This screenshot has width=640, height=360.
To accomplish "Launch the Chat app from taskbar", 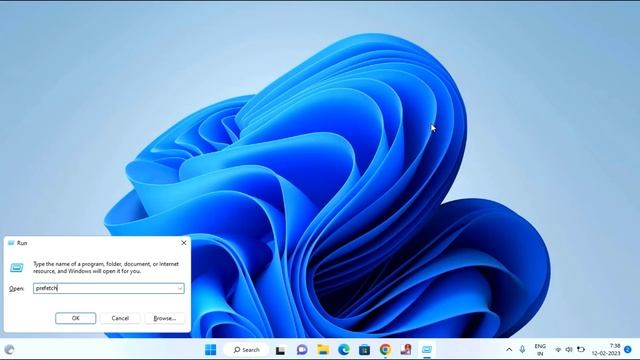I will [x=302, y=349].
